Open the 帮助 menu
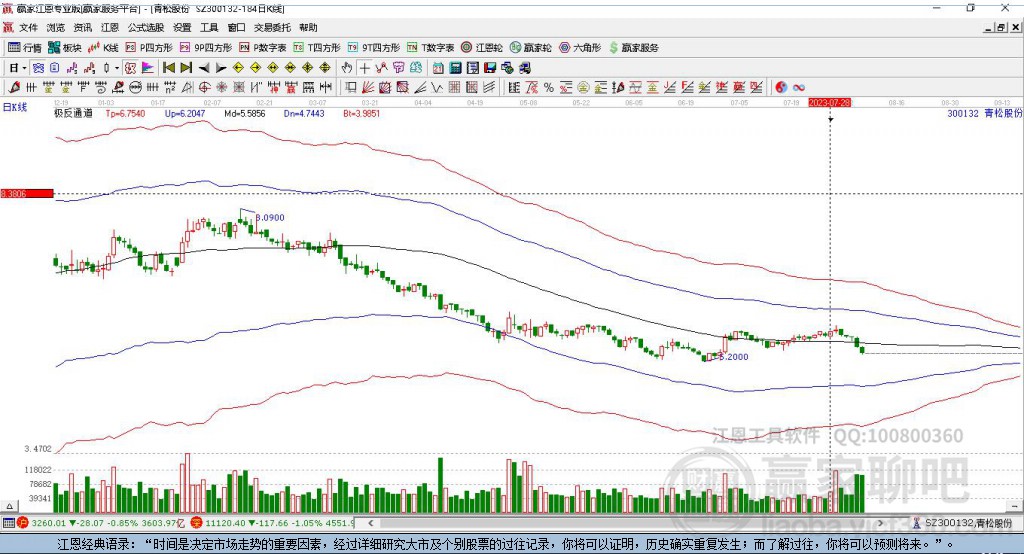Image resolution: width=1024 pixels, height=554 pixels. click(x=308, y=27)
